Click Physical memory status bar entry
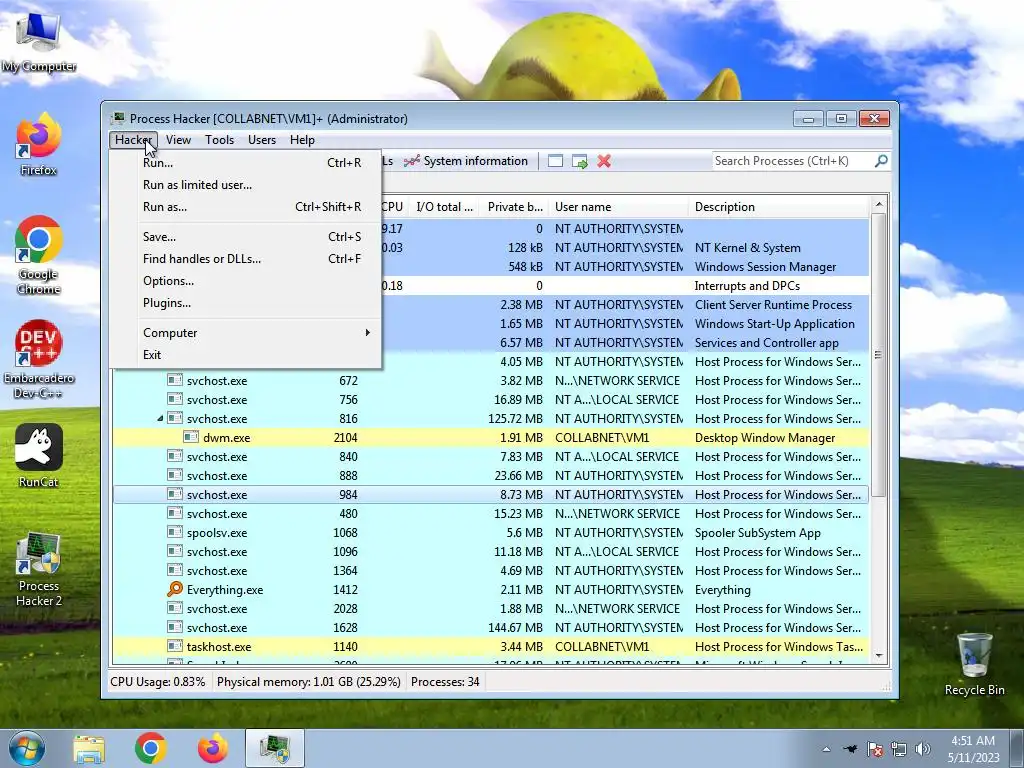The height and width of the screenshot is (768, 1024). [x=308, y=682]
